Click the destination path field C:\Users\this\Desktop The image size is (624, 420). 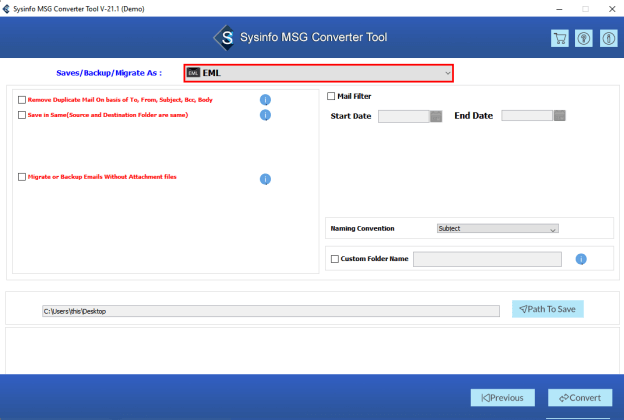[x=271, y=311]
